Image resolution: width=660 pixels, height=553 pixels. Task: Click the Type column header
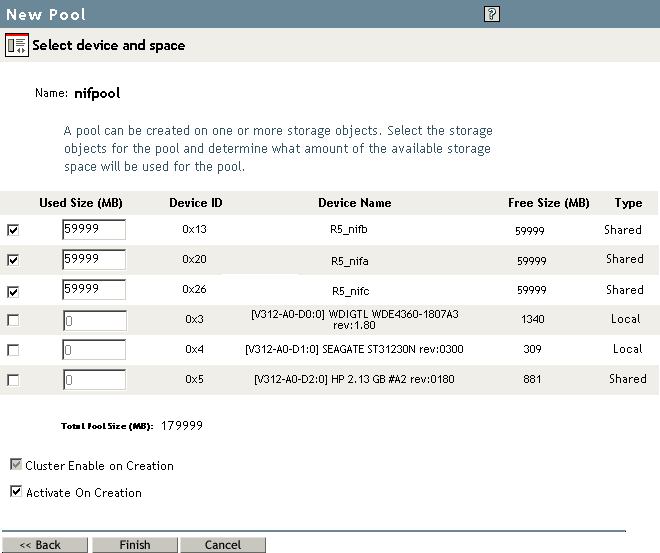[628, 203]
